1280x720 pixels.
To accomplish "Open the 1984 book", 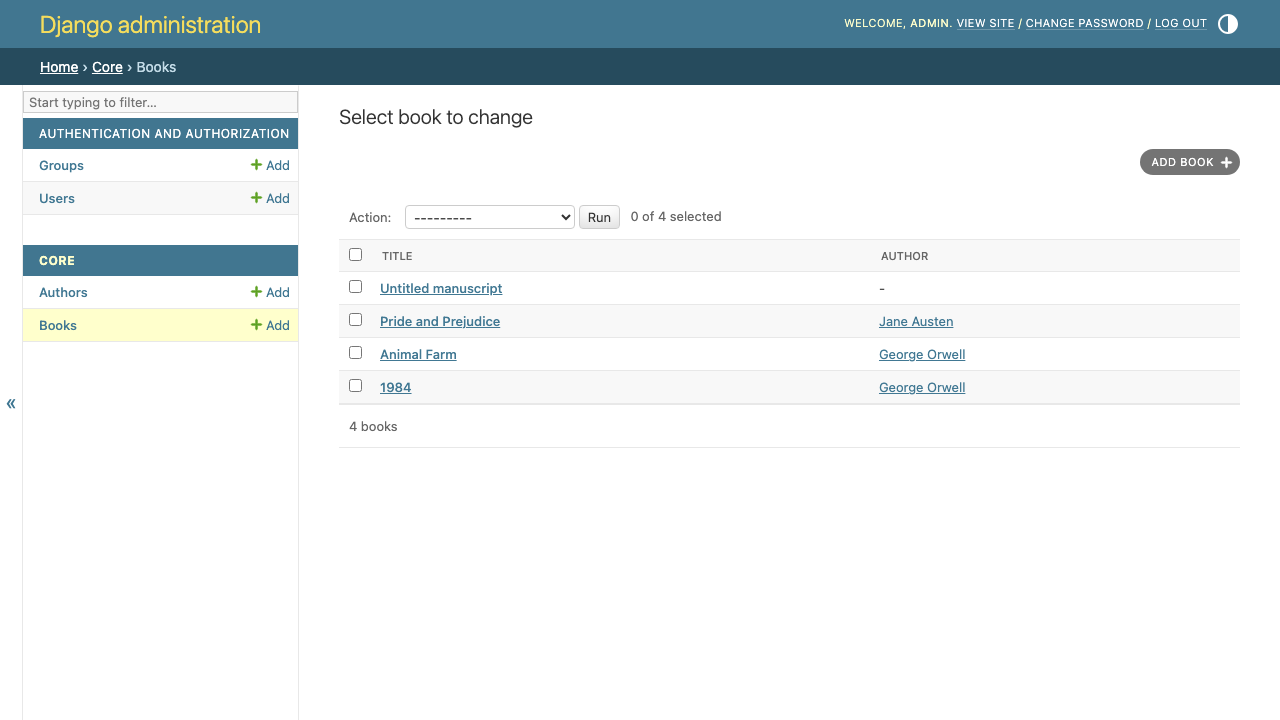I will [395, 387].
